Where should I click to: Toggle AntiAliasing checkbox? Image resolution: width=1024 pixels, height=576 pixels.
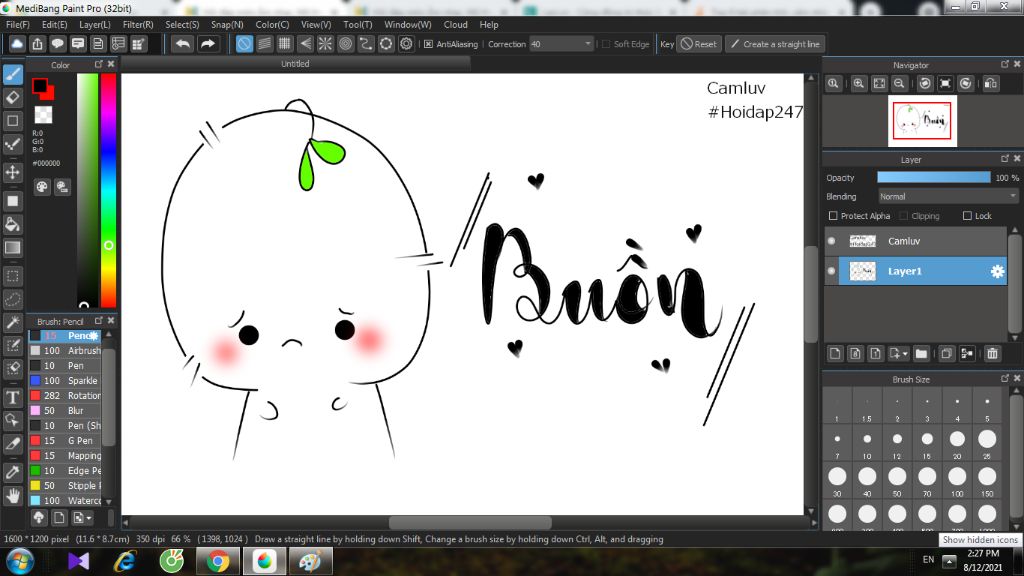pyautogui.click(x=428, y=44)
